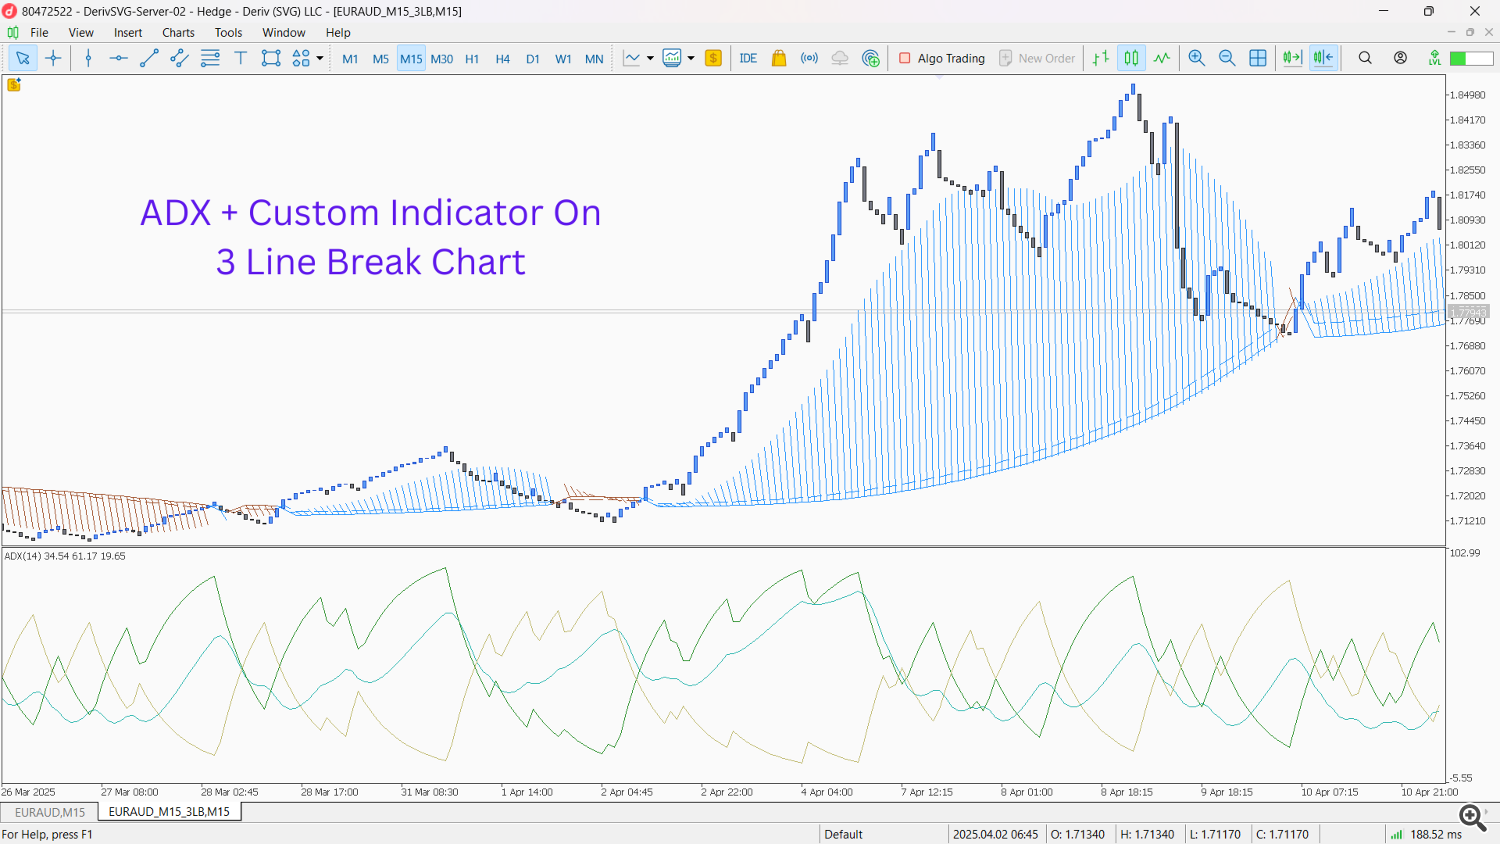The image size is (1500, 844).
Task: Open the Charts menu
Action: click(178, 32)
